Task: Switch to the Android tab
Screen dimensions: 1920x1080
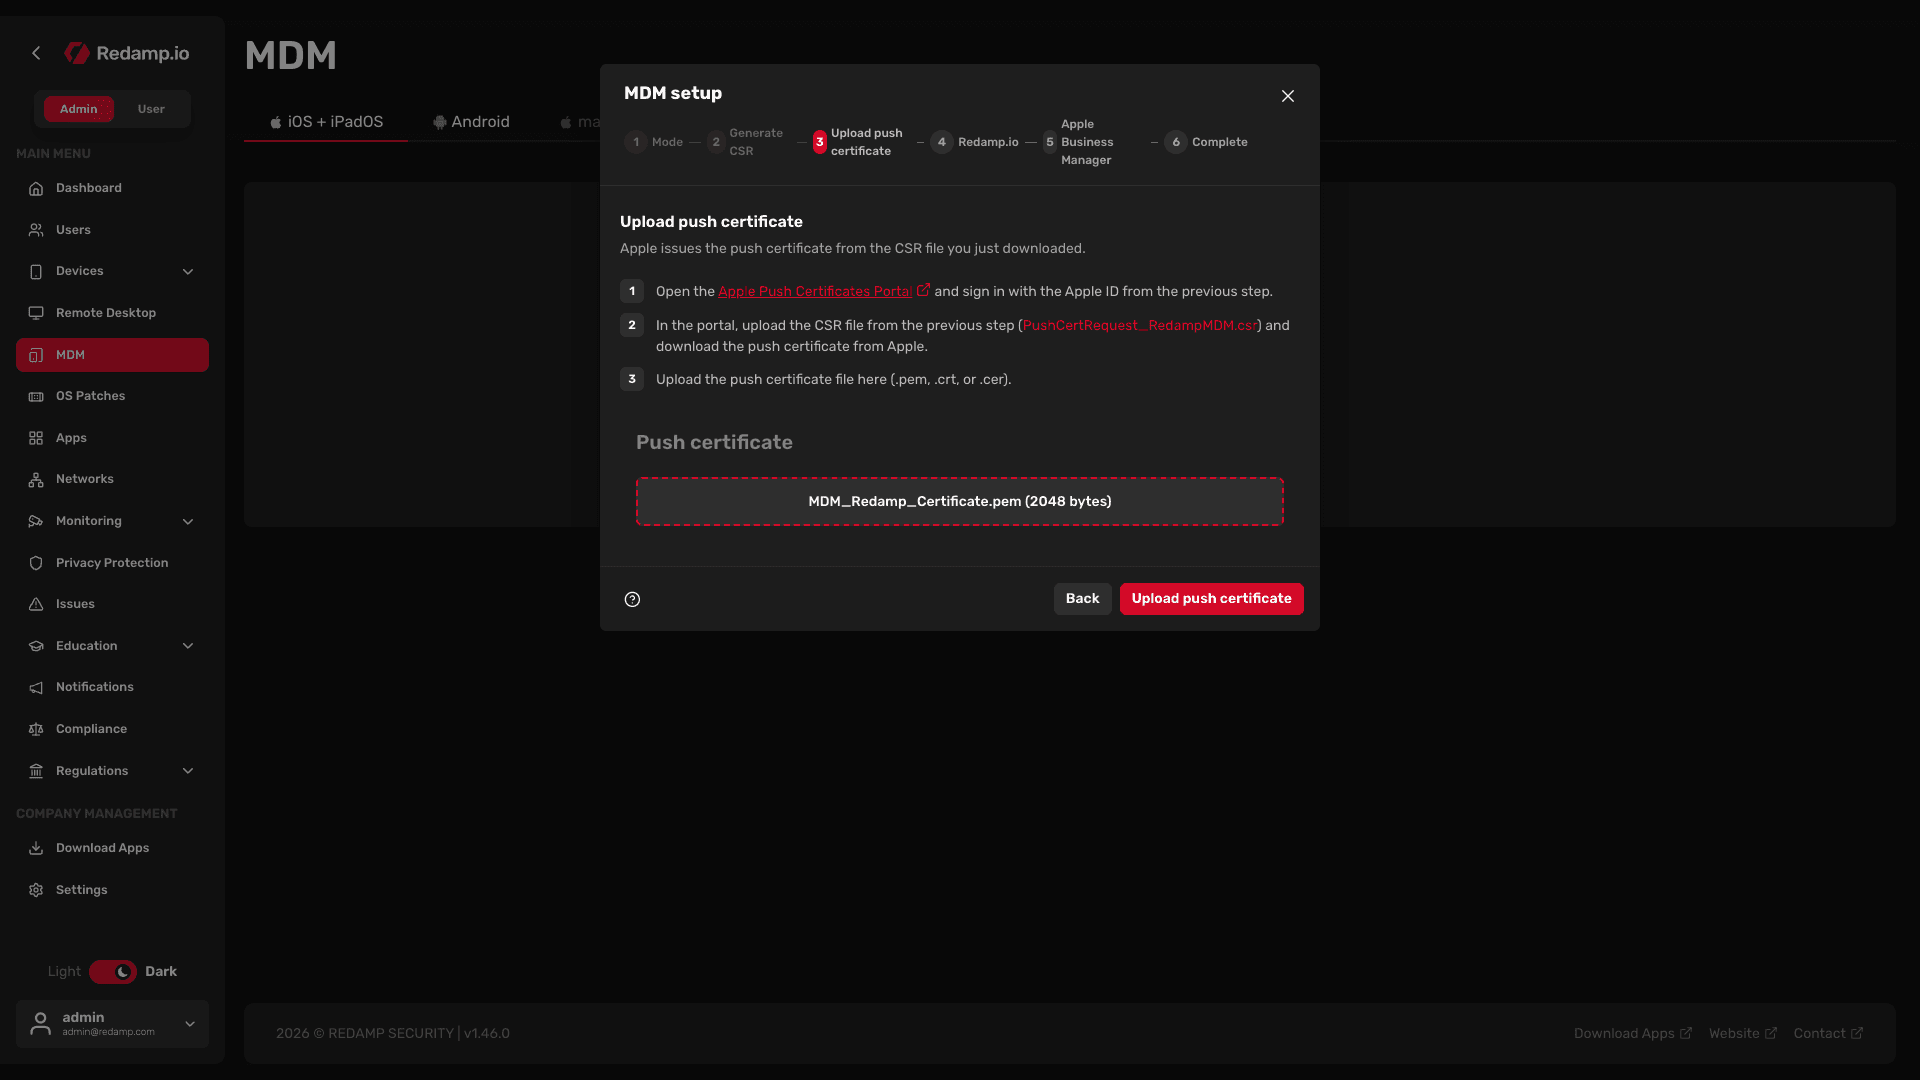Action: point(471,122)
